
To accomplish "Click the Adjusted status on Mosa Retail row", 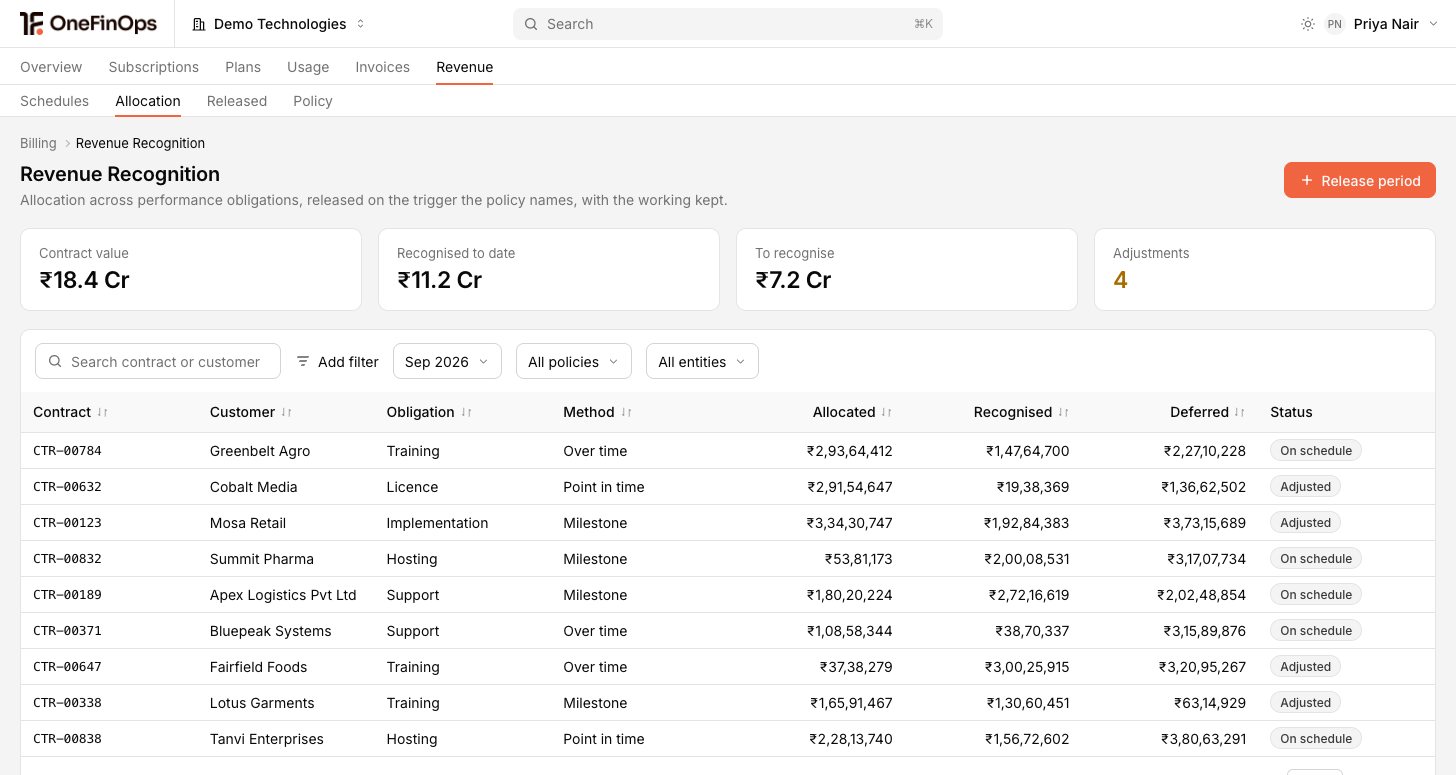I will coord(1305,523).
